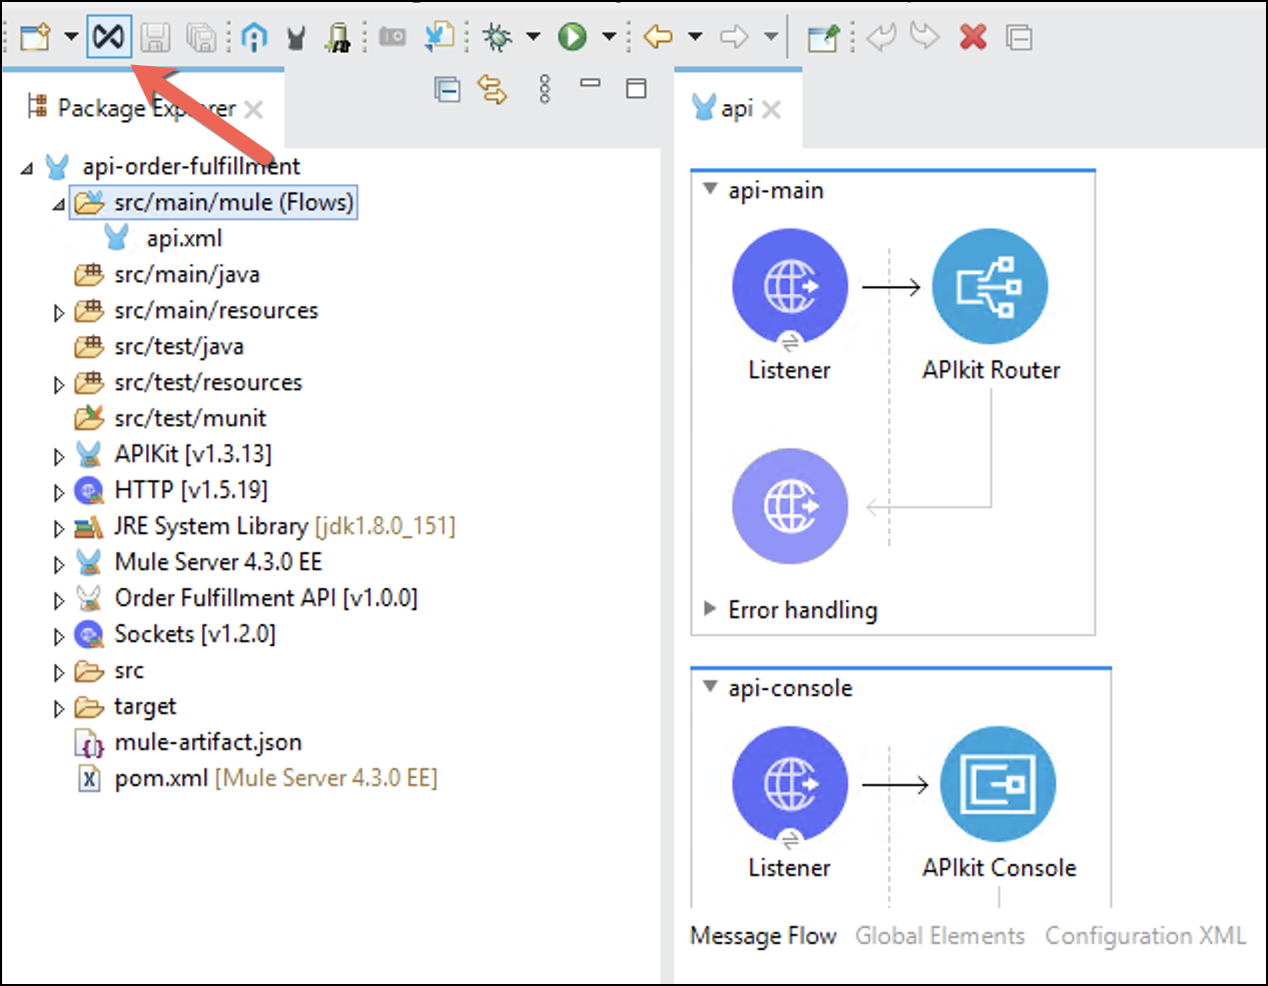The width and height of the screenshot is (1268, 986).
Task: Expand the Mule Server 4.3.0 EE node
Action: pyautogui.click(x=59, y=565)
